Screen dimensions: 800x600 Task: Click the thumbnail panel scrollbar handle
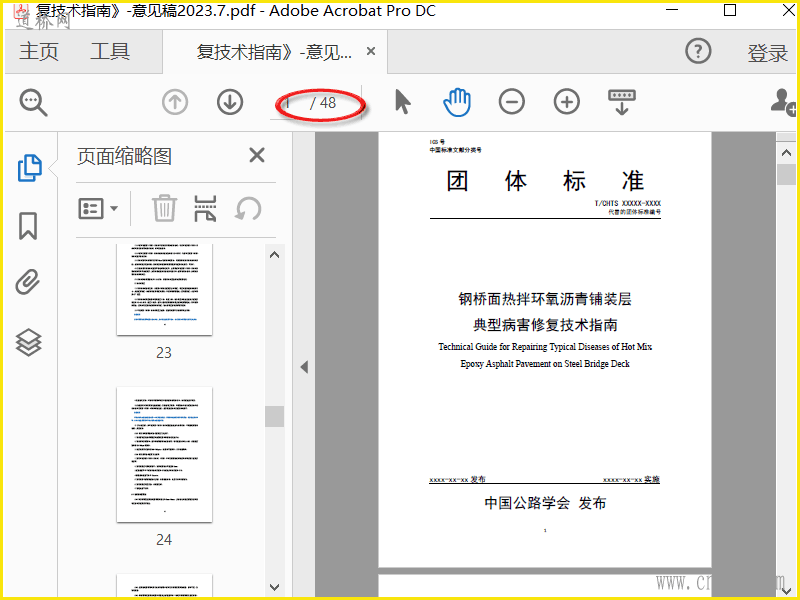[274, 416]
